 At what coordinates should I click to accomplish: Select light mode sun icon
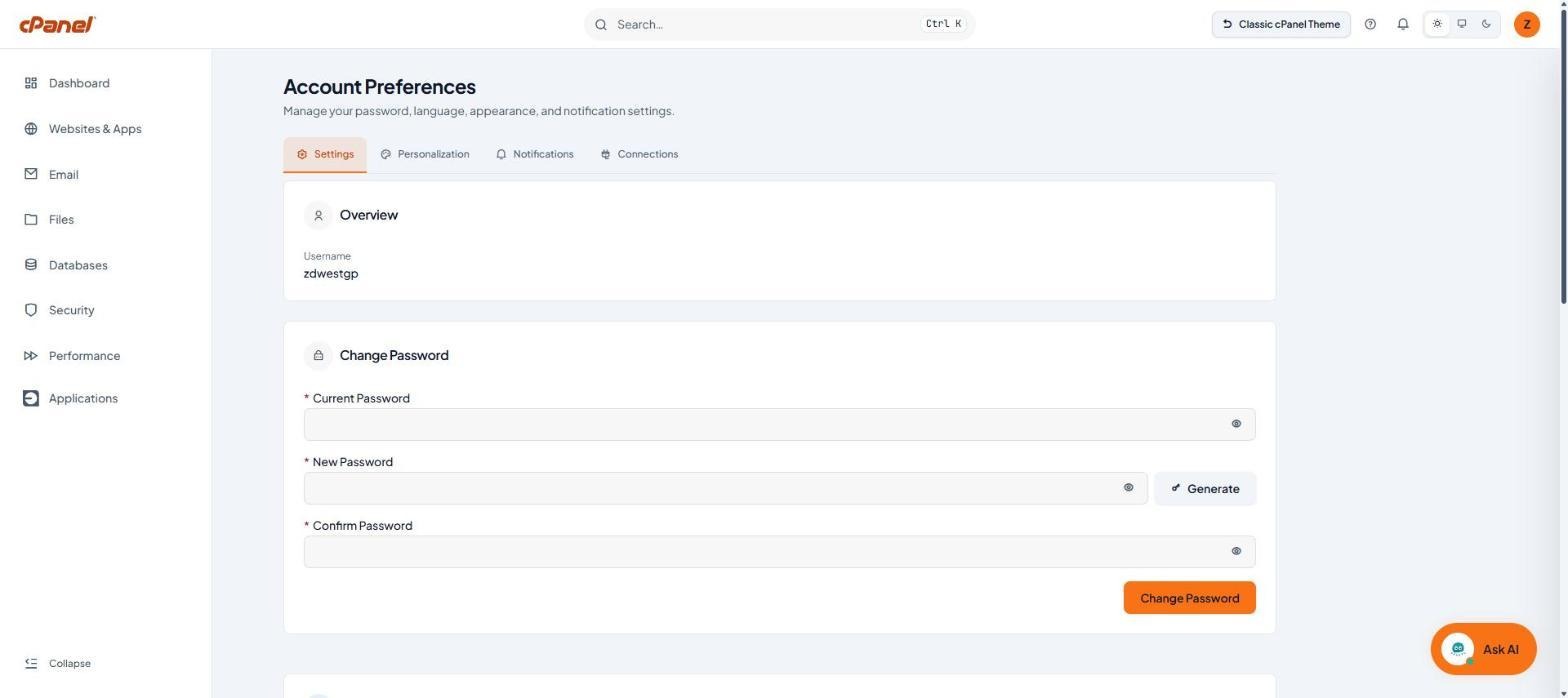pos(1437,24)
